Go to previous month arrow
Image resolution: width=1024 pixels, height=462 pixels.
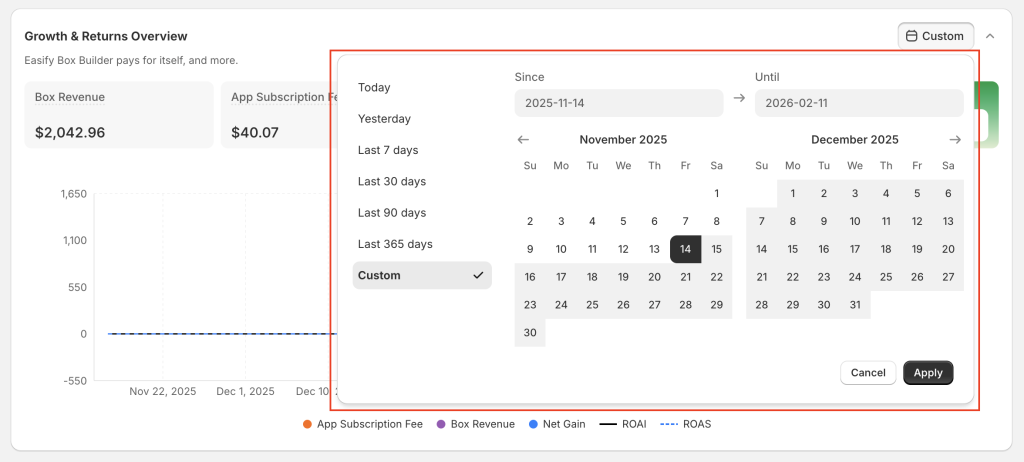click(523, 140)
